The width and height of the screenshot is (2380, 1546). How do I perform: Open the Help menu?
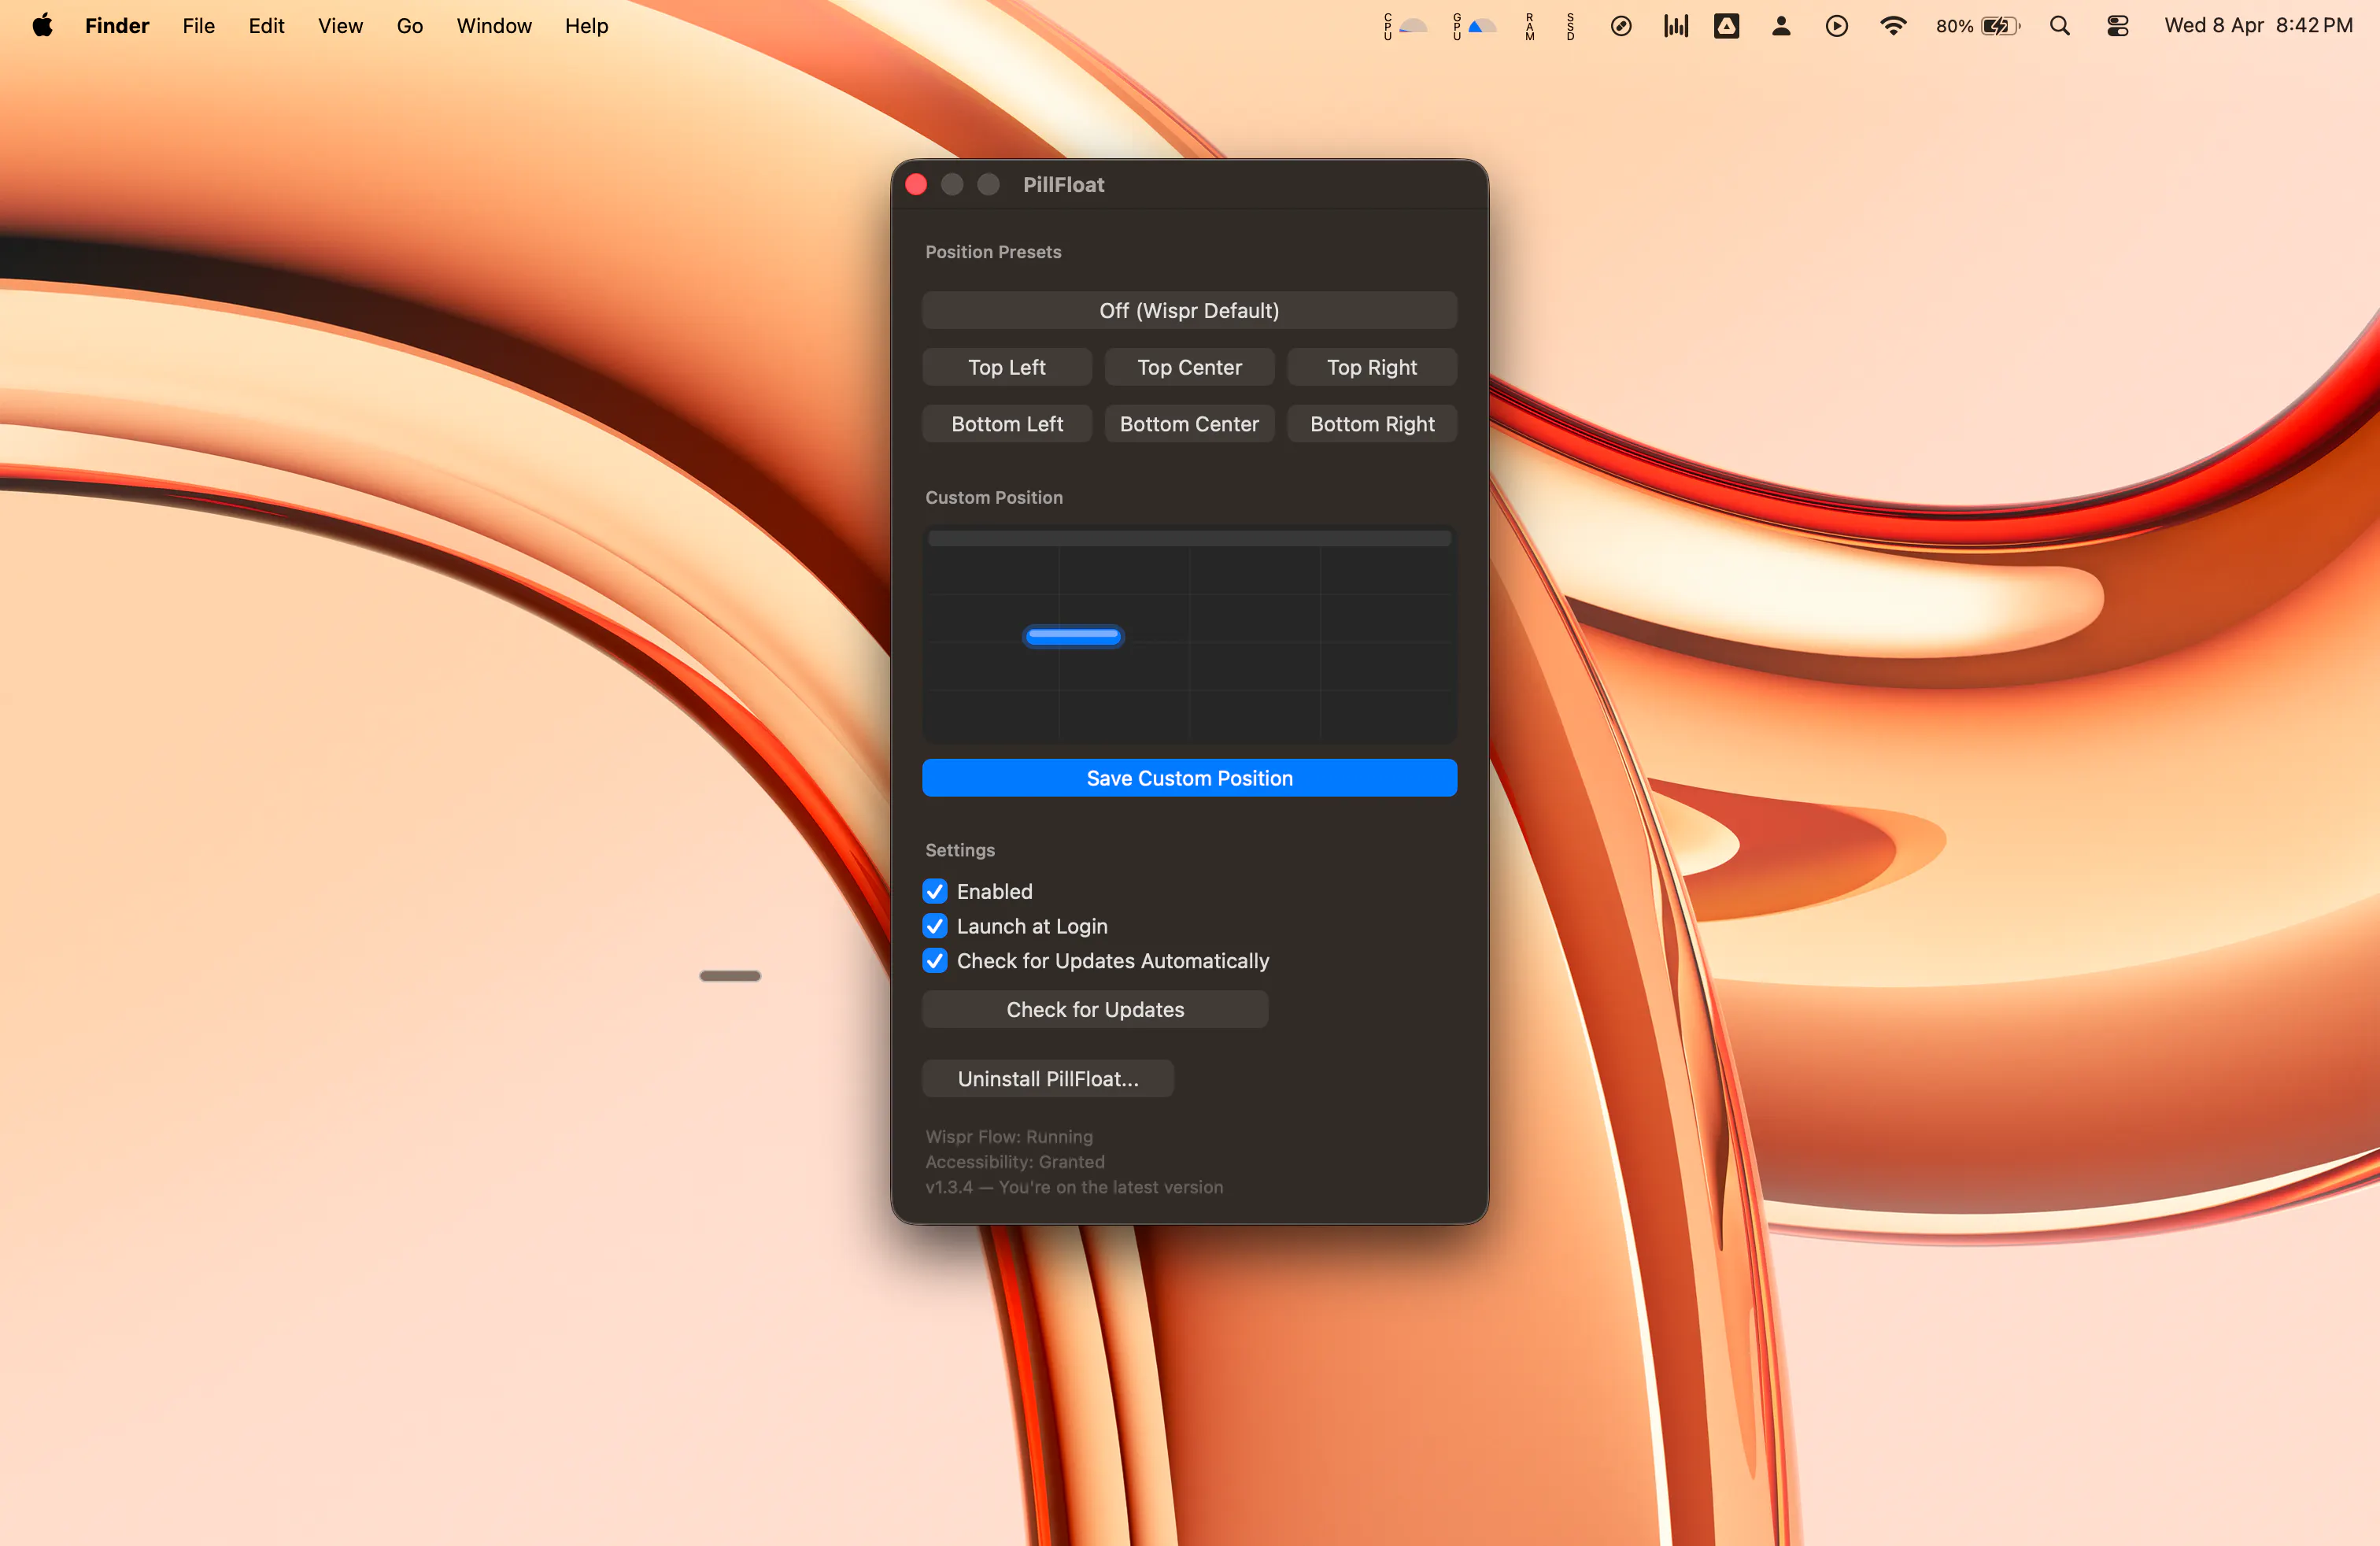[x=586, y=26]
